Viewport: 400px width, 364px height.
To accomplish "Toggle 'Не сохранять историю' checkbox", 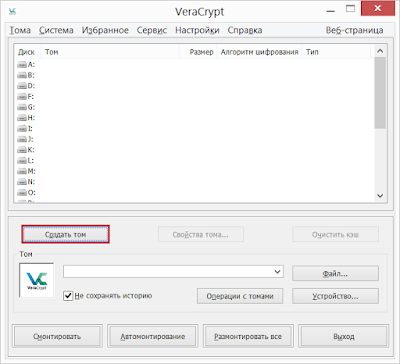I will 68,296.
